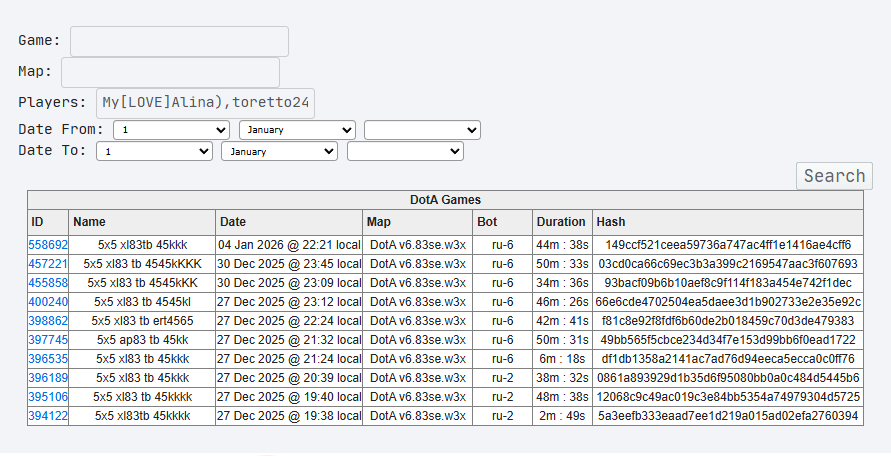Open the Date To month dropdown

280,151
